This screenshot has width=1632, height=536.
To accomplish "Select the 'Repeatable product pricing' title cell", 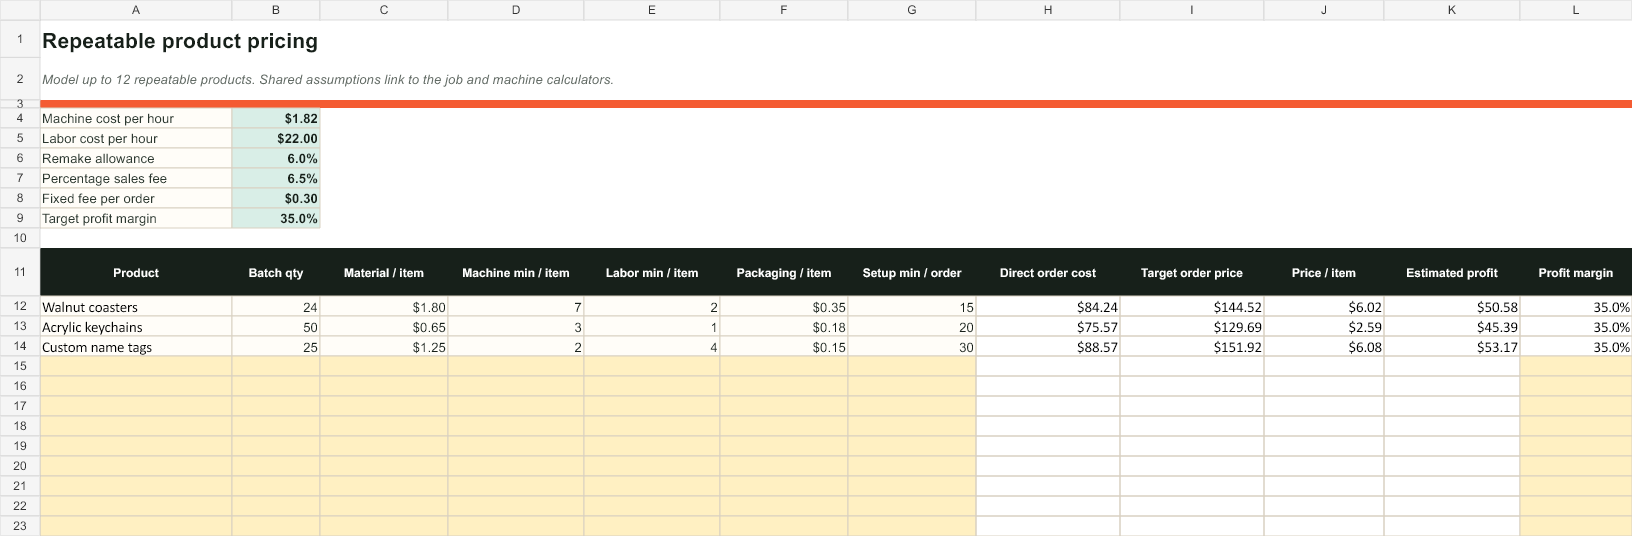I will (180, 41).
